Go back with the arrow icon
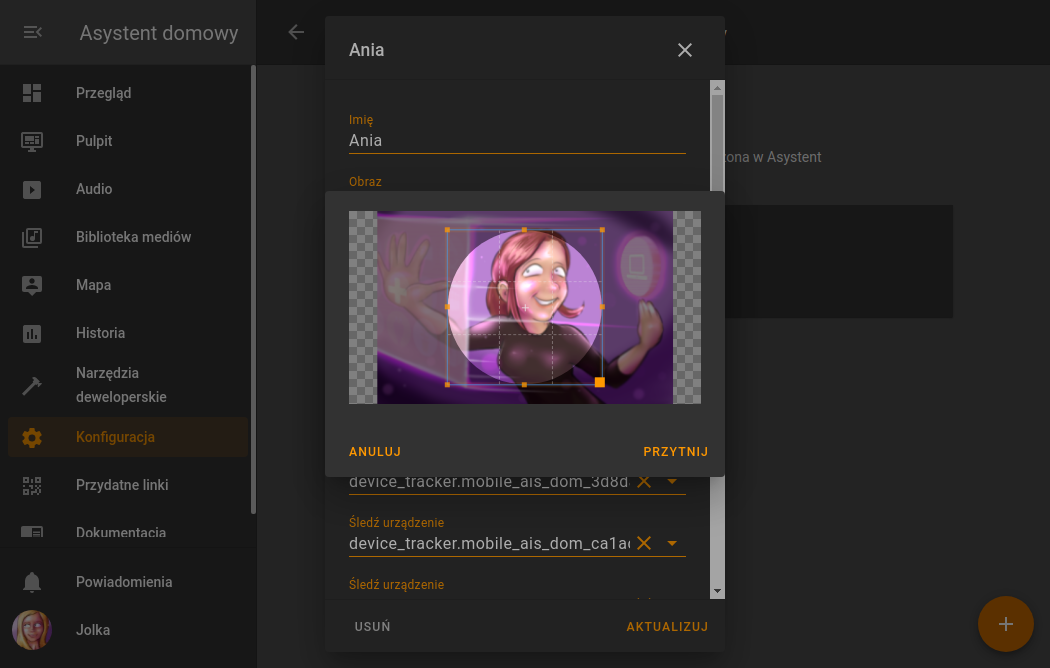Screen dimensions: 1050x668 pyautogui.click(x=296, y=31)
